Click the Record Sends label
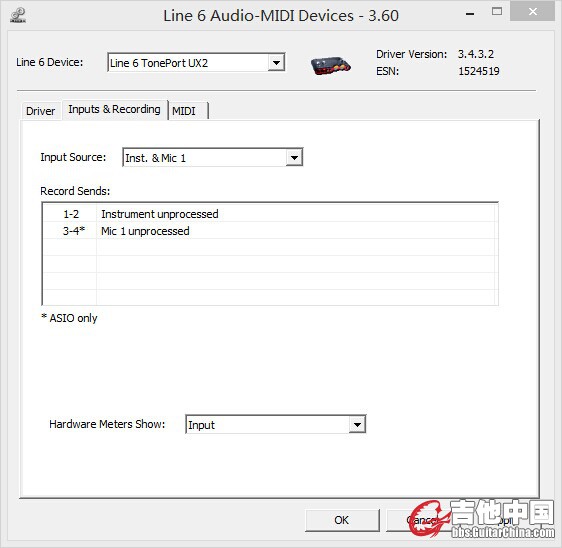562x548 pixels. (75, 191)
